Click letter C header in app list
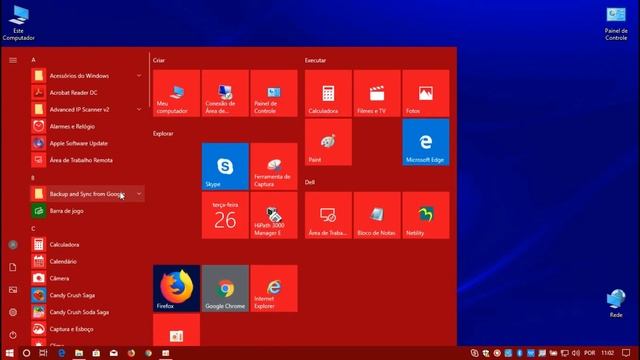 coord(33,229)
